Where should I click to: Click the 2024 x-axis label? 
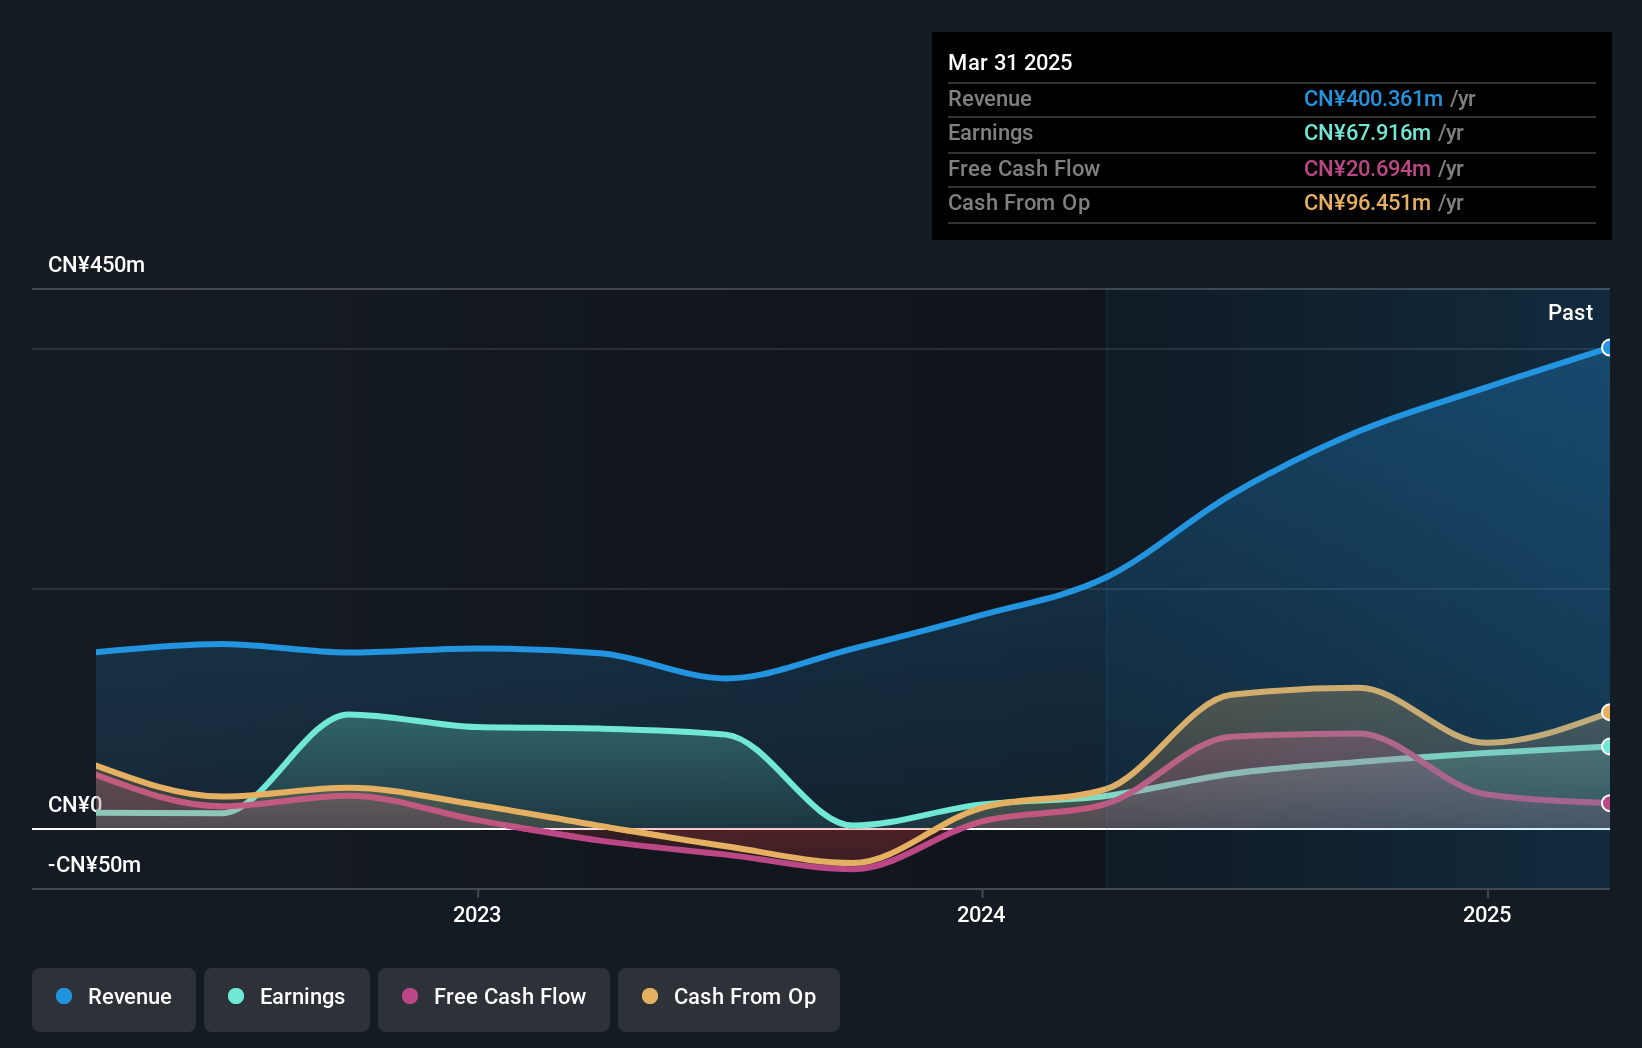(x=981, y=914)
